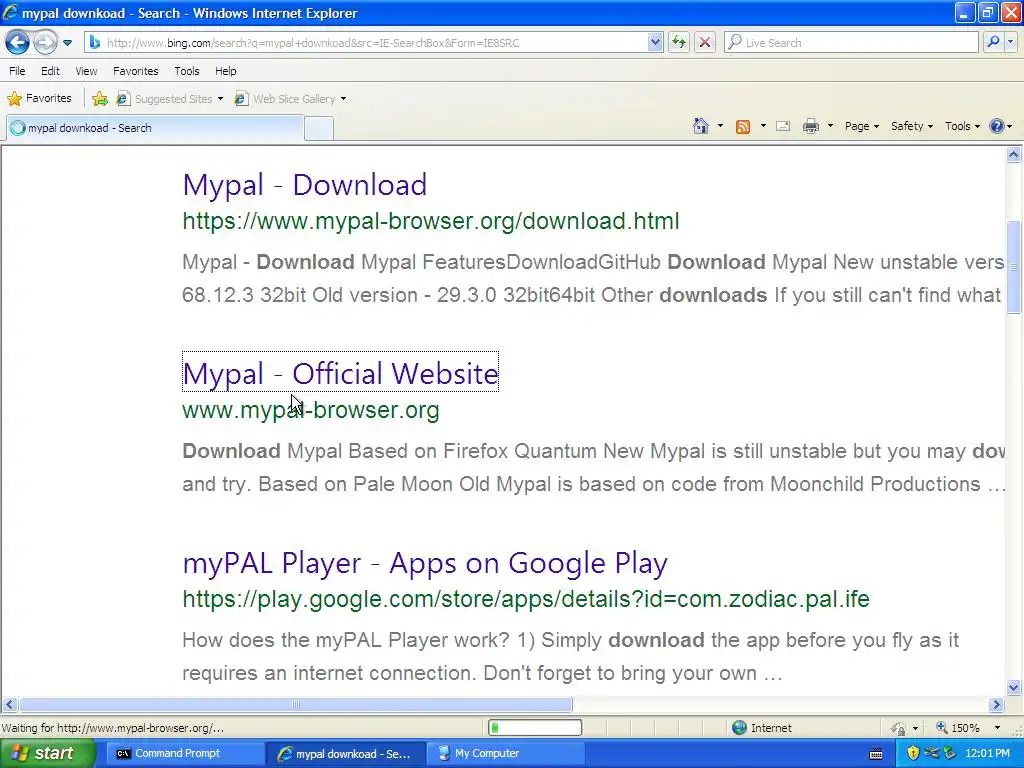
Task: Click the Home icon in command bar
Action: click(x=700, y=126)
